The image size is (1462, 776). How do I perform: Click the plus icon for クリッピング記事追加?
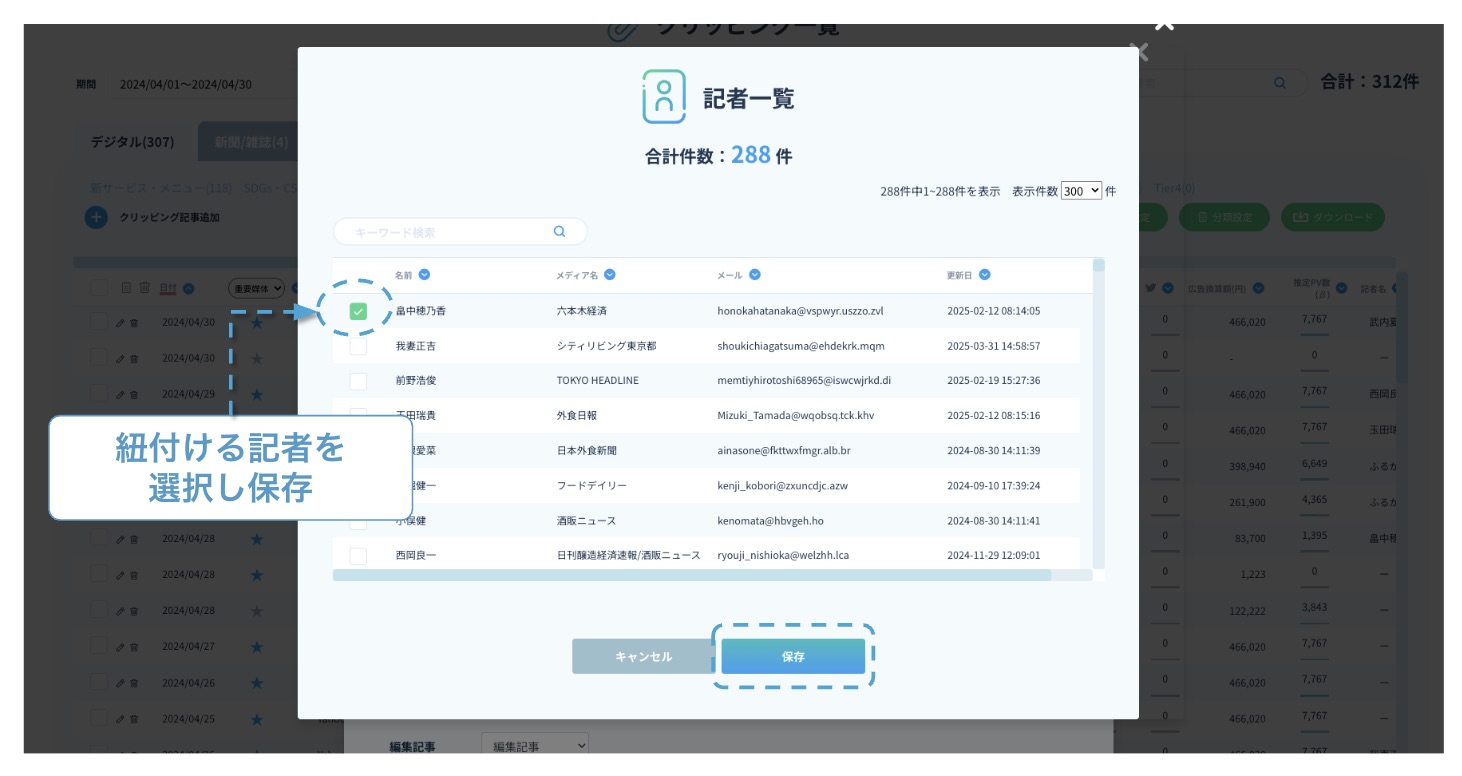pyautogui.click(x=96, y=217)
